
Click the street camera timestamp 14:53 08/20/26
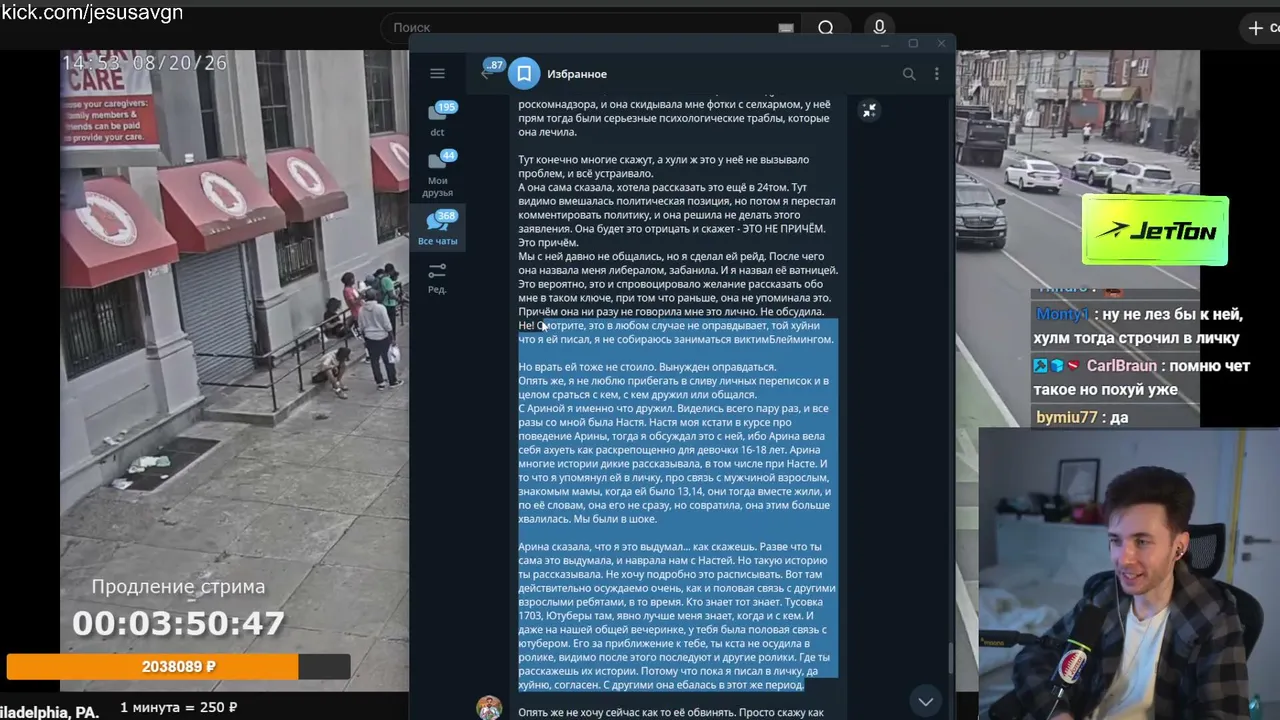point(145,63)
